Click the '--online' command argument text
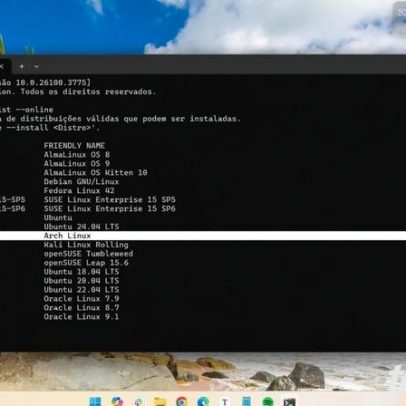The height and width of the screenshot is (406, 406). click(x=34, y=110)
